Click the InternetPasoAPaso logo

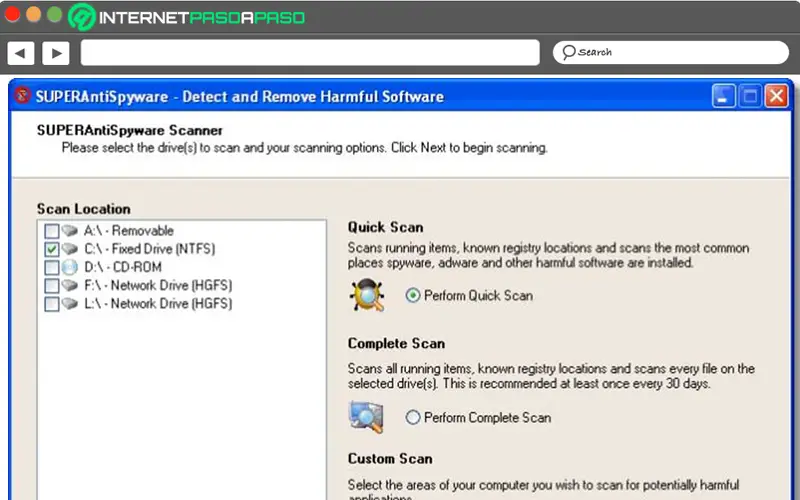click(187, 17)
